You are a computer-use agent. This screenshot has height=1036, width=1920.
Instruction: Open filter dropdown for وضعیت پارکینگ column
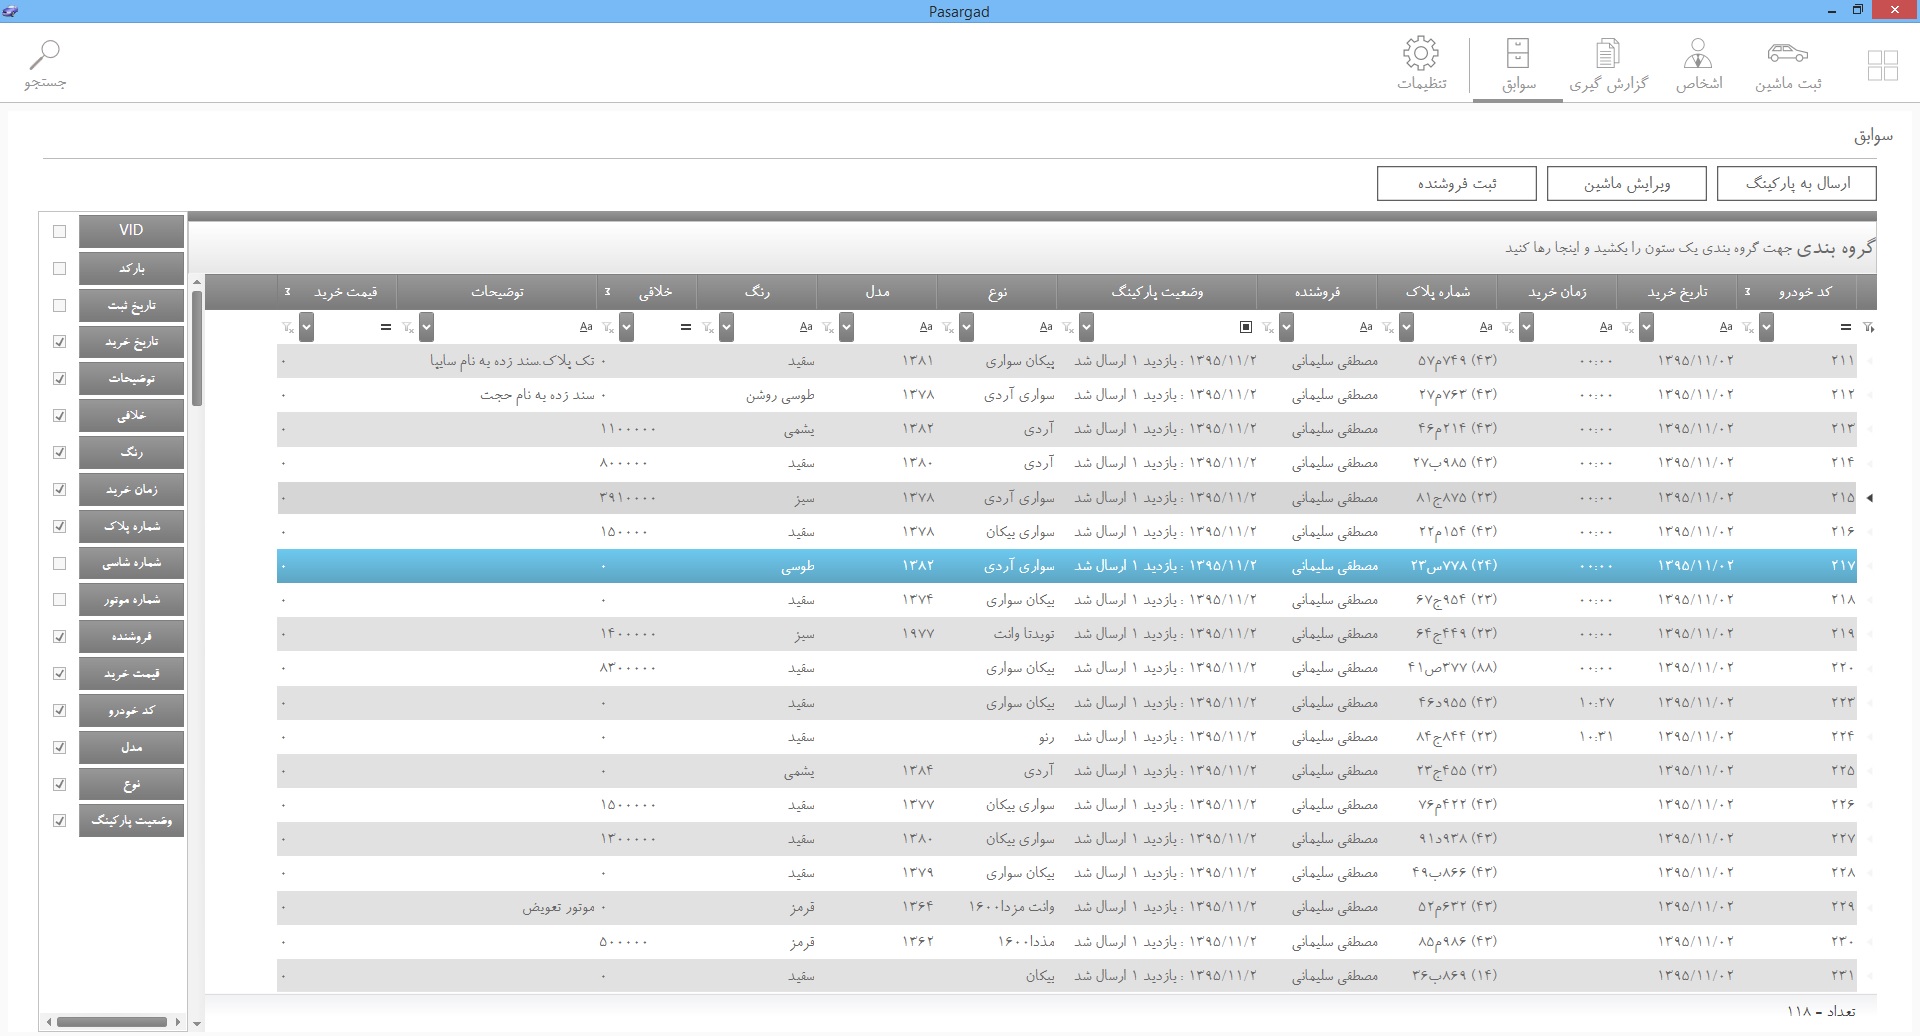click(1087, 327)
